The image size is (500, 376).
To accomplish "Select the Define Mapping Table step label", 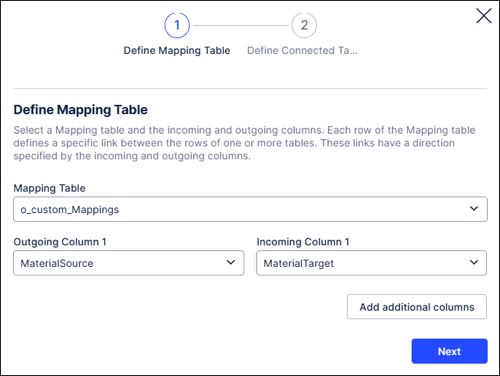I will pyautogui.click(x=177, y=51).
